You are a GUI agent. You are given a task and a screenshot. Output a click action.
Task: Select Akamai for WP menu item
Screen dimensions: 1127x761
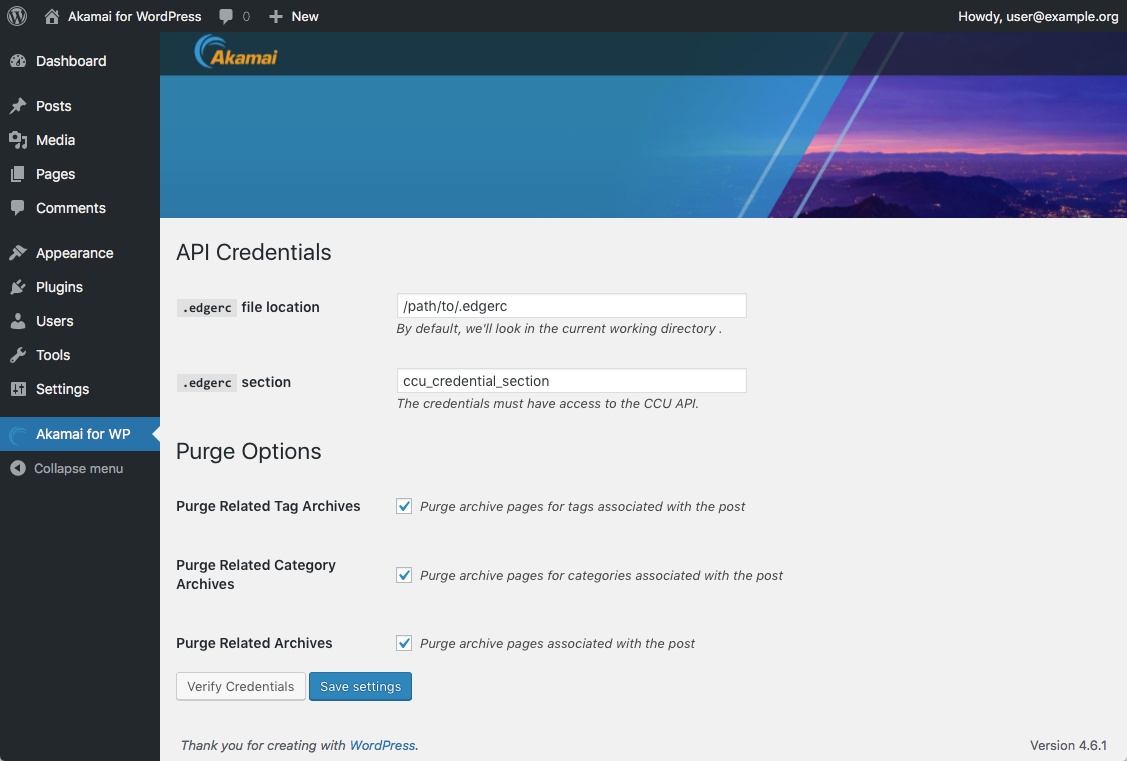click(x=80, y=434)
